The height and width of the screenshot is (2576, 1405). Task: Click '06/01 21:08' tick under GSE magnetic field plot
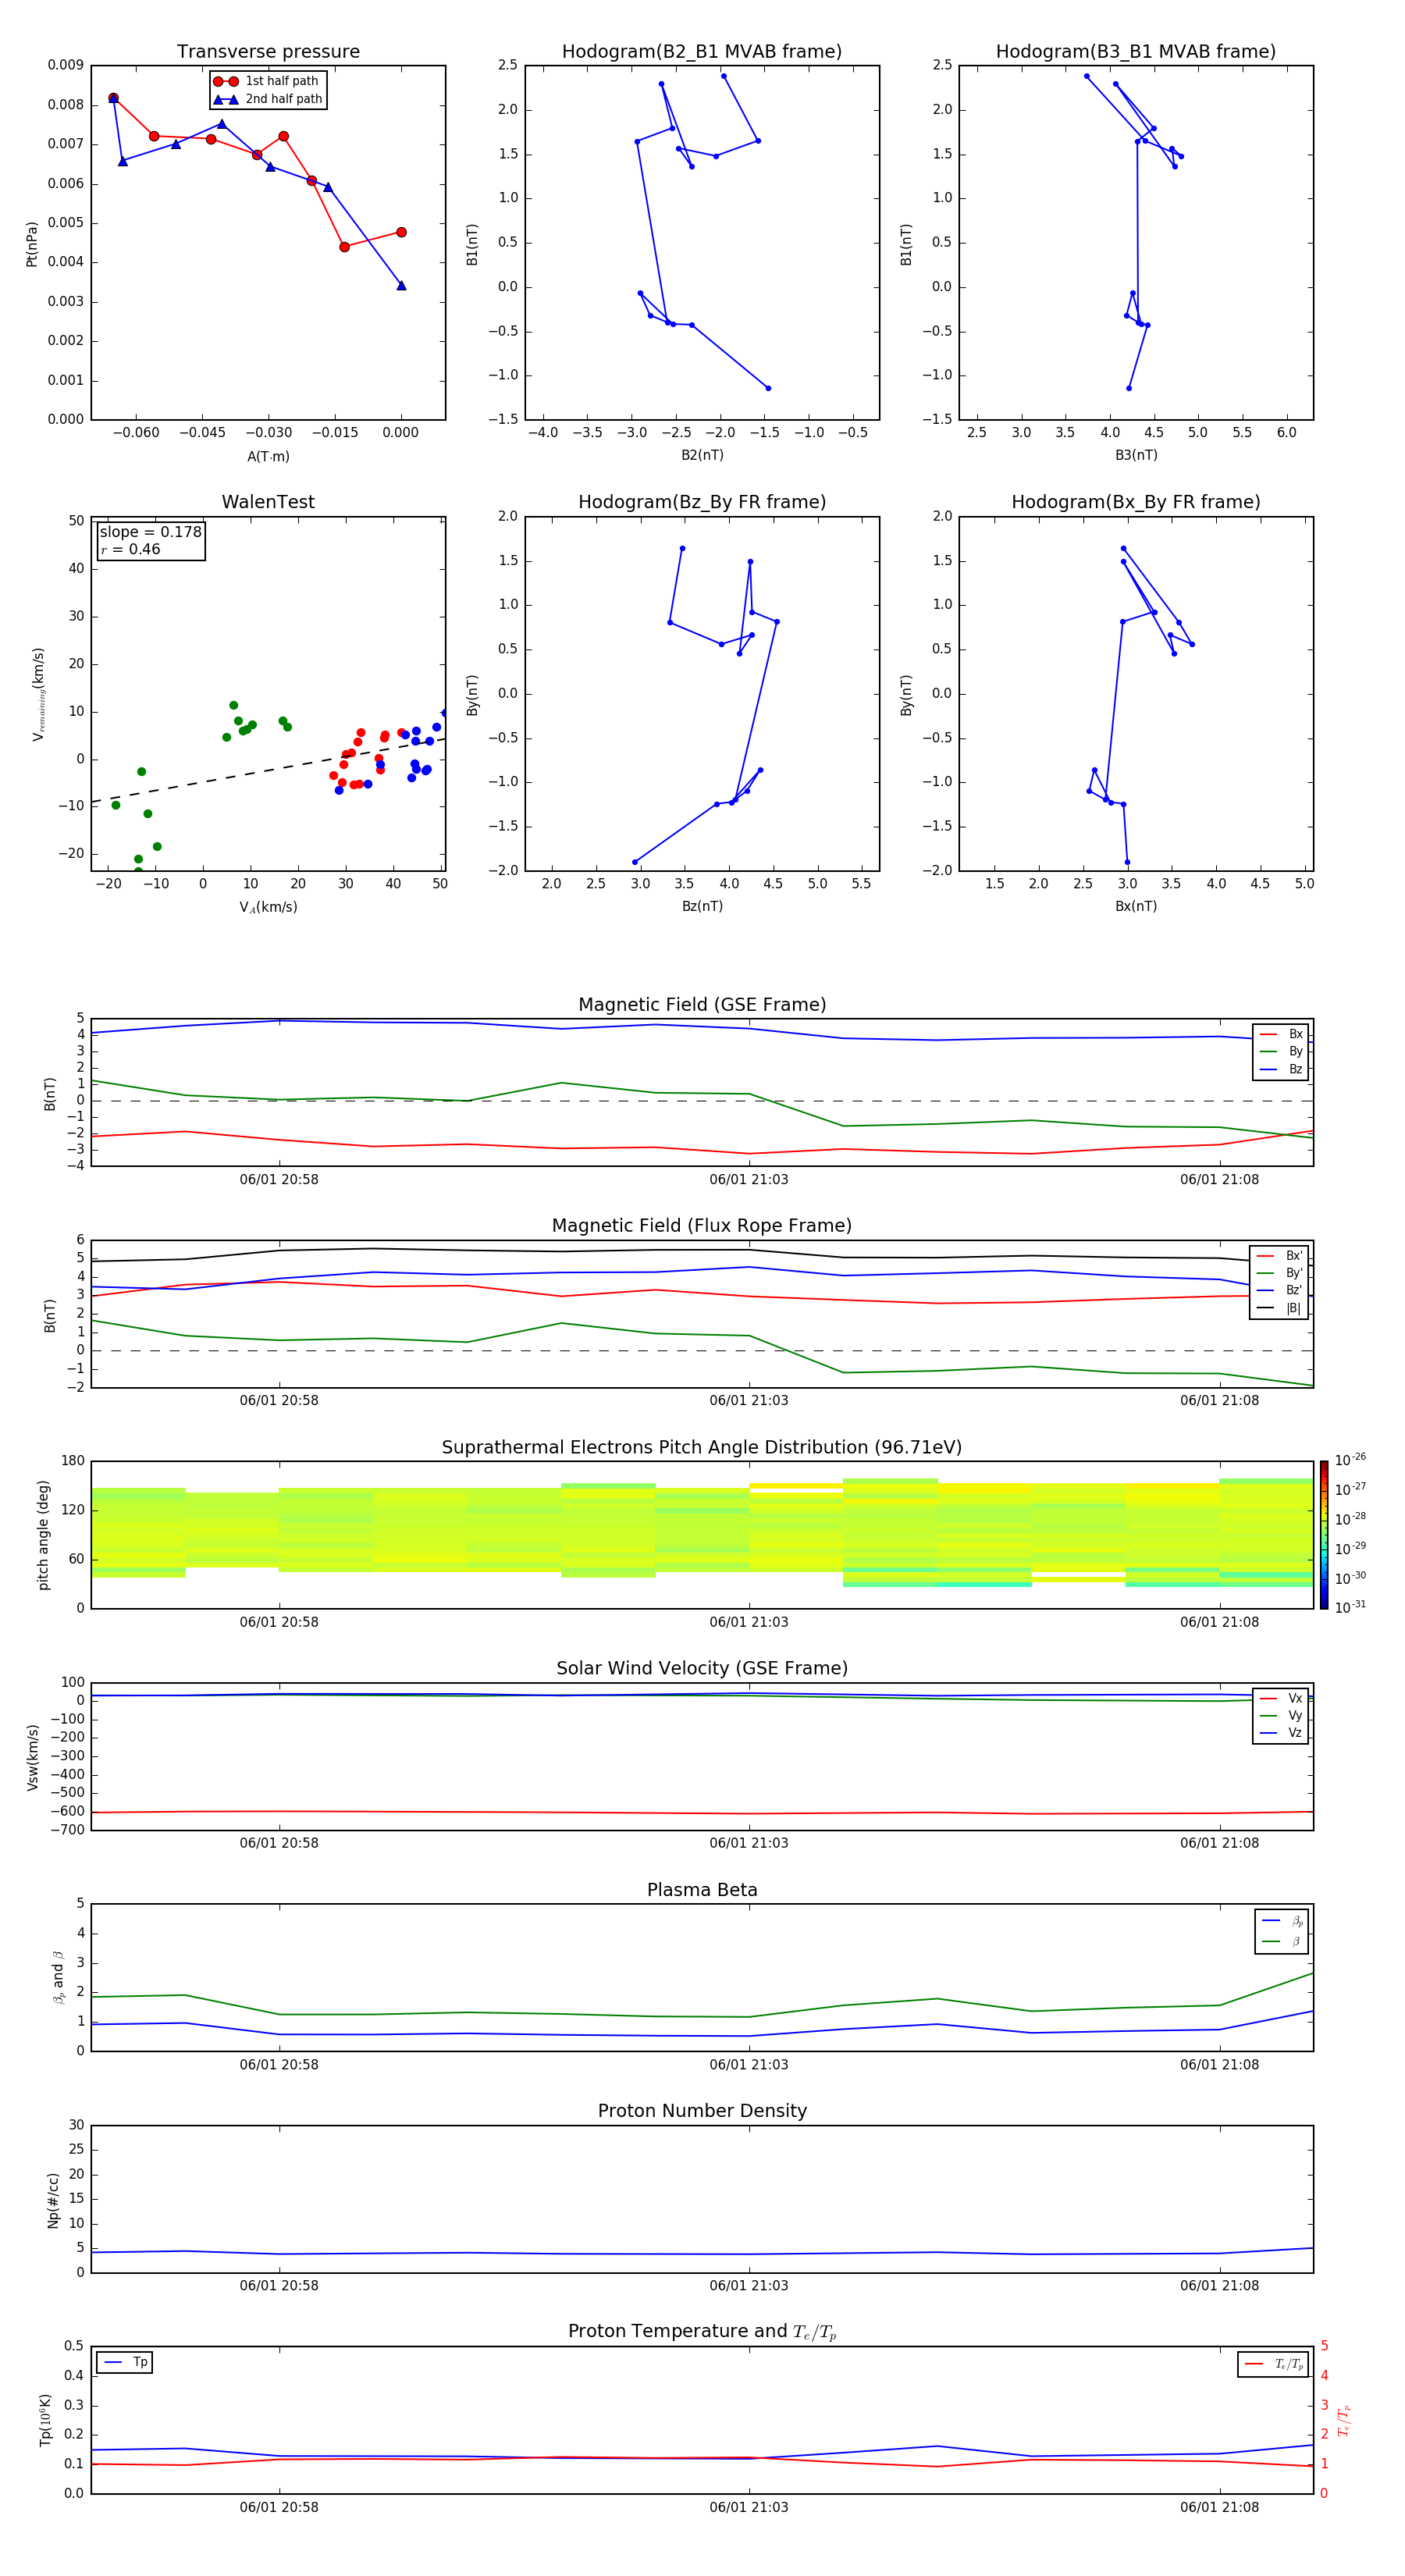coord(1219,1179)
